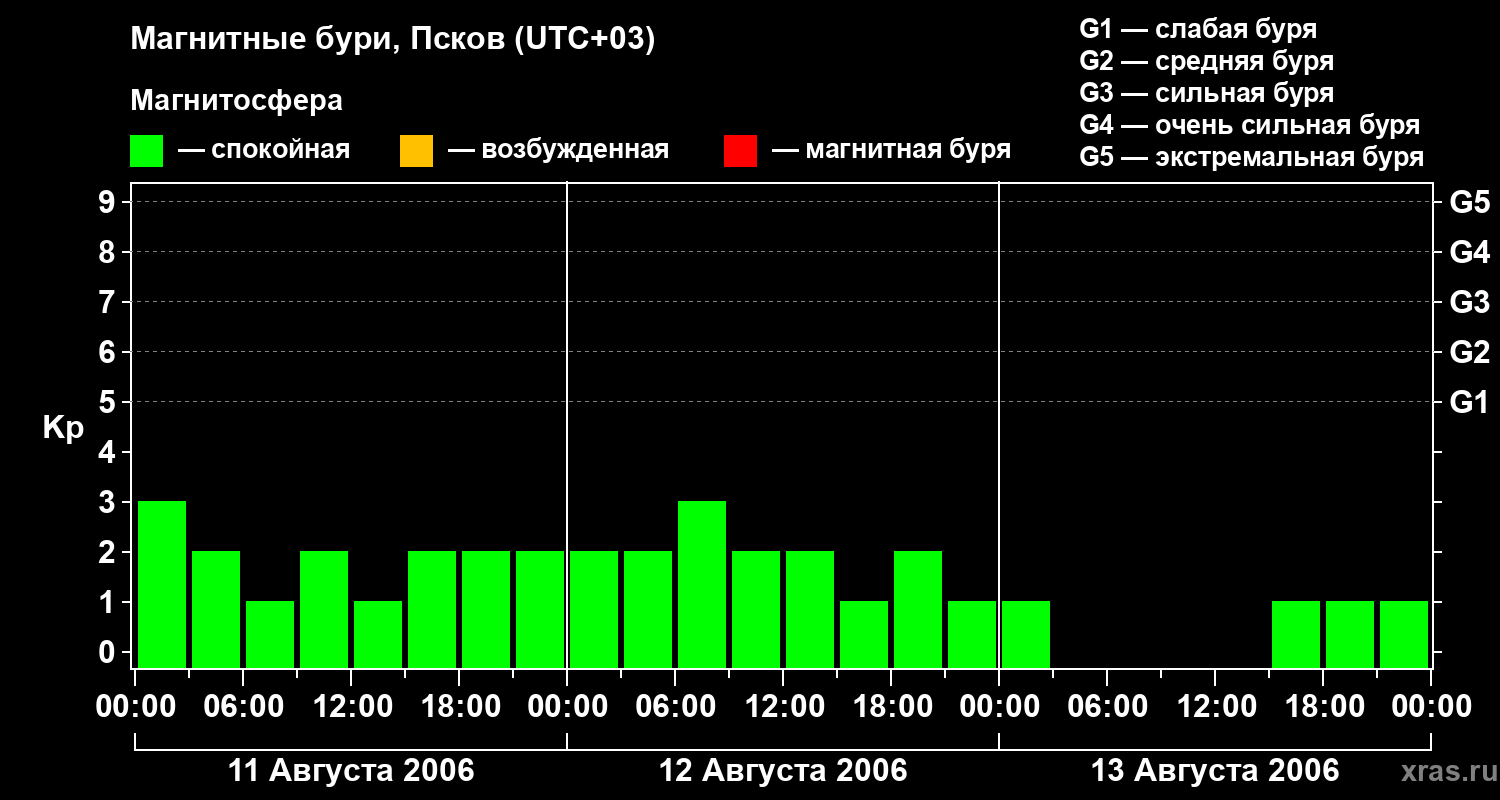Click 'G2 — средняя буря' legend line
This screenshot has height=800, width=1500.
[1206, 61]
